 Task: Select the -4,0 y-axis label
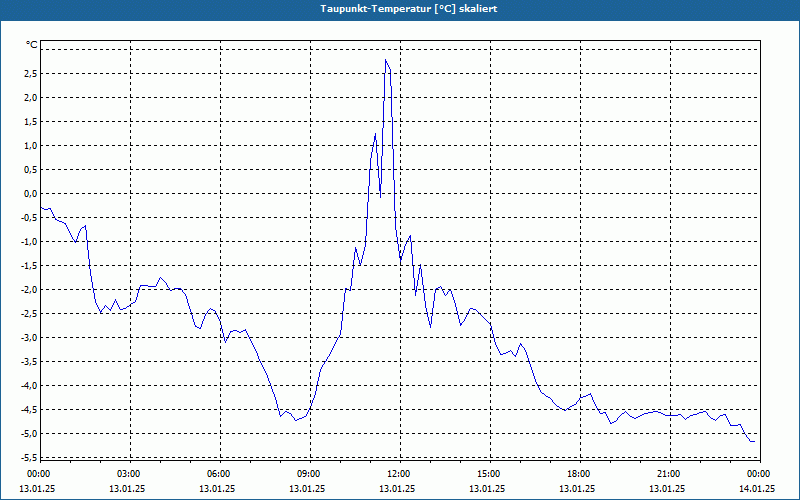click(x=29, y=385)
